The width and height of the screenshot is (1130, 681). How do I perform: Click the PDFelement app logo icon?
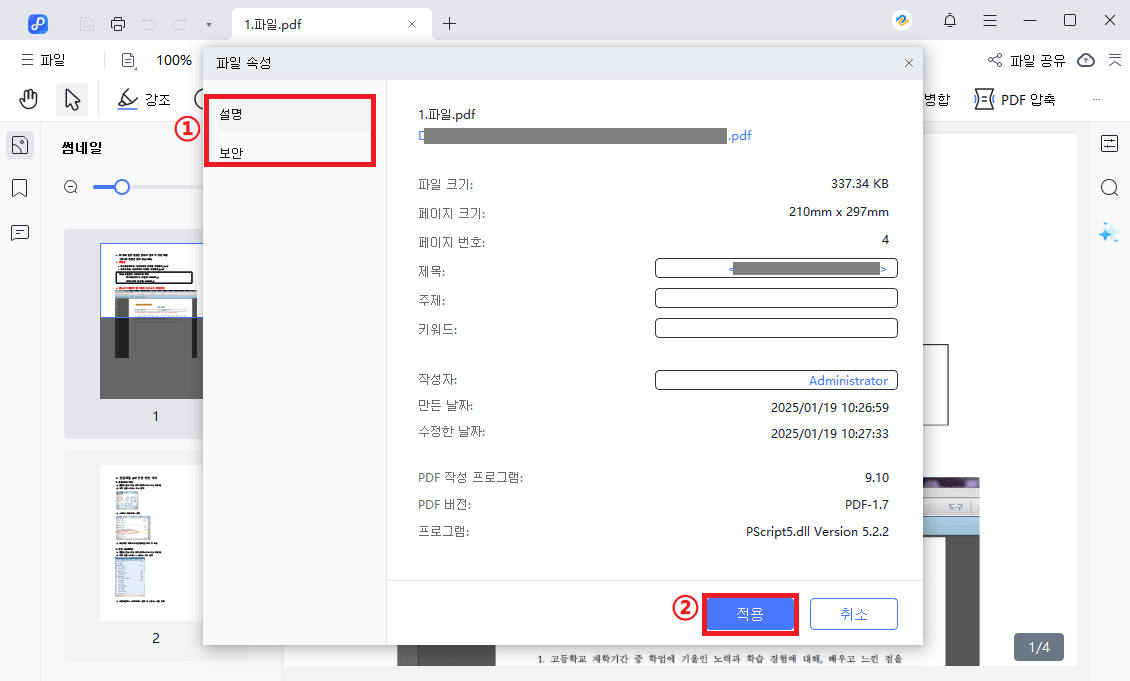(x=37, y=24)
